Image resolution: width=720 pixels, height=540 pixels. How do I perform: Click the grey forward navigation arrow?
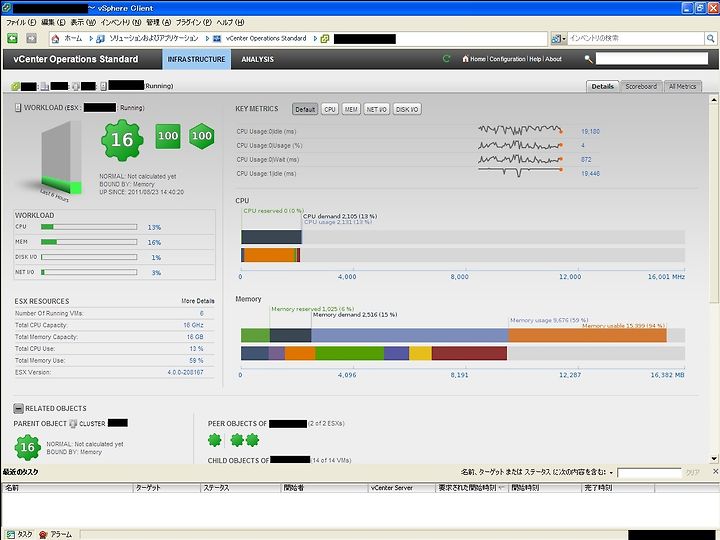coord(31,39)
